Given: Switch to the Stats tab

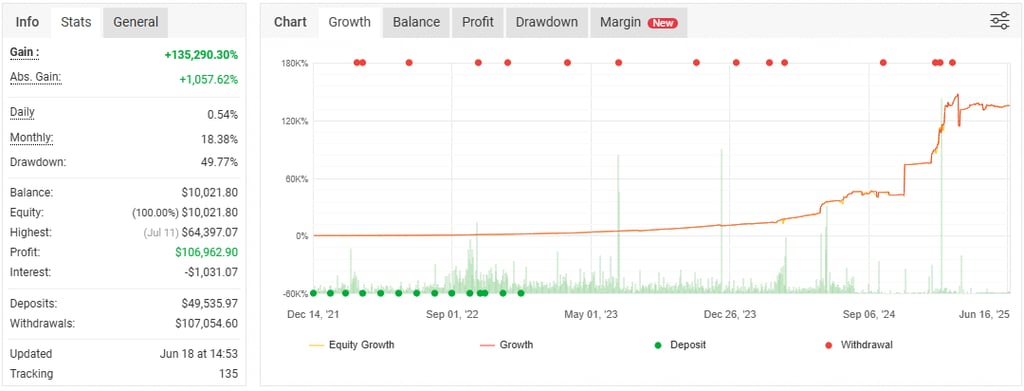Looking at the screenshot, I should (x=76, y=22).
